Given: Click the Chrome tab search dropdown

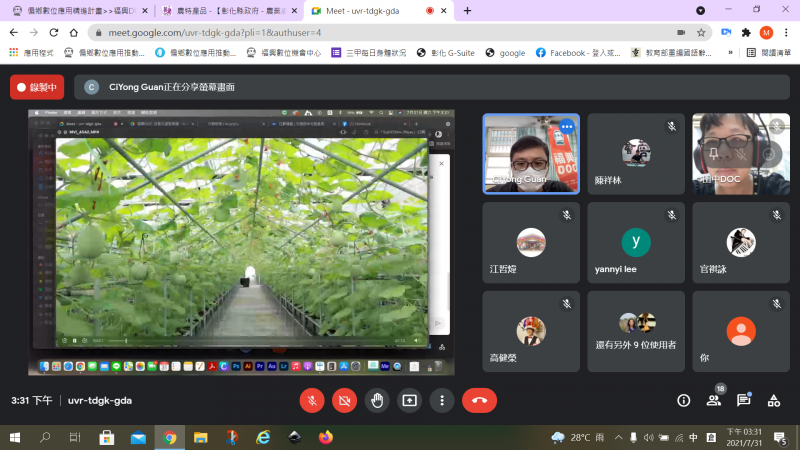Looking at the screenshot, I should (x=701, y=11).
